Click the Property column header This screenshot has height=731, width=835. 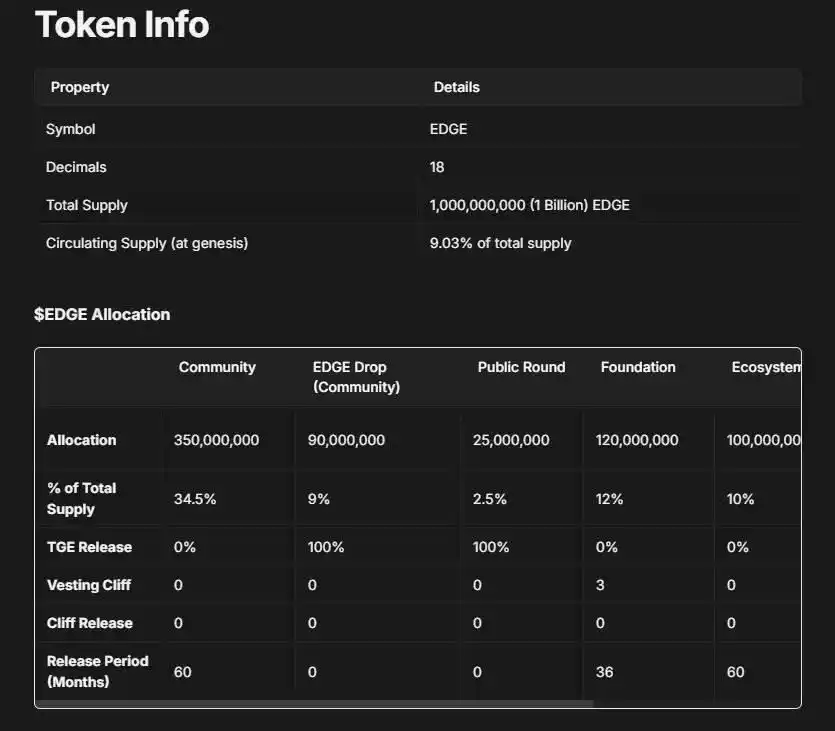point(80,87)
